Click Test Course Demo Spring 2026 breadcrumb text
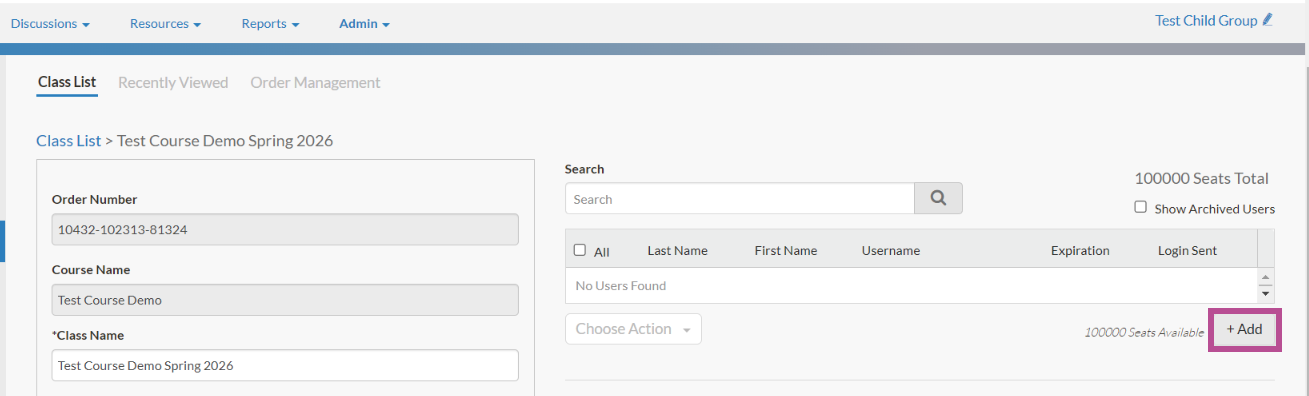The height and width of the screenshot is (396, 1309). pos(225,141)
